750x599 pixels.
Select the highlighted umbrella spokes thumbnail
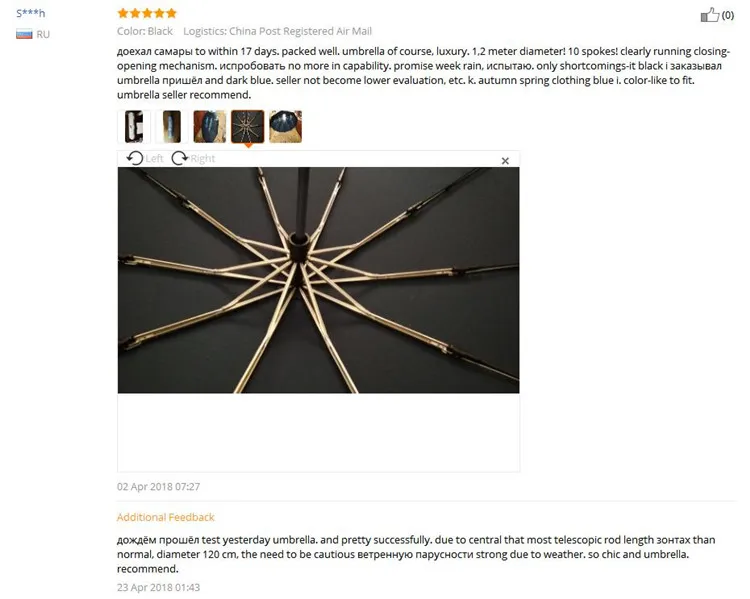pos(248,126)
